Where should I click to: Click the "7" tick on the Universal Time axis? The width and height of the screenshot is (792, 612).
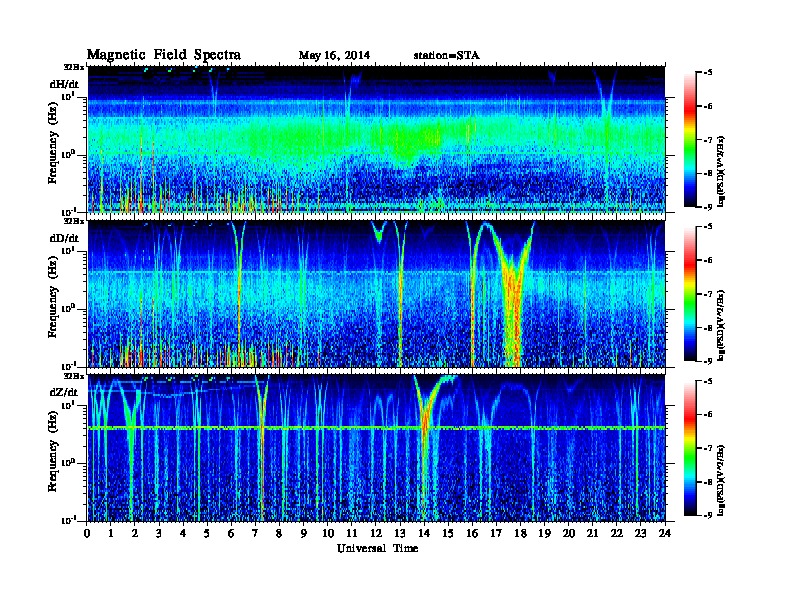point(256,533)
